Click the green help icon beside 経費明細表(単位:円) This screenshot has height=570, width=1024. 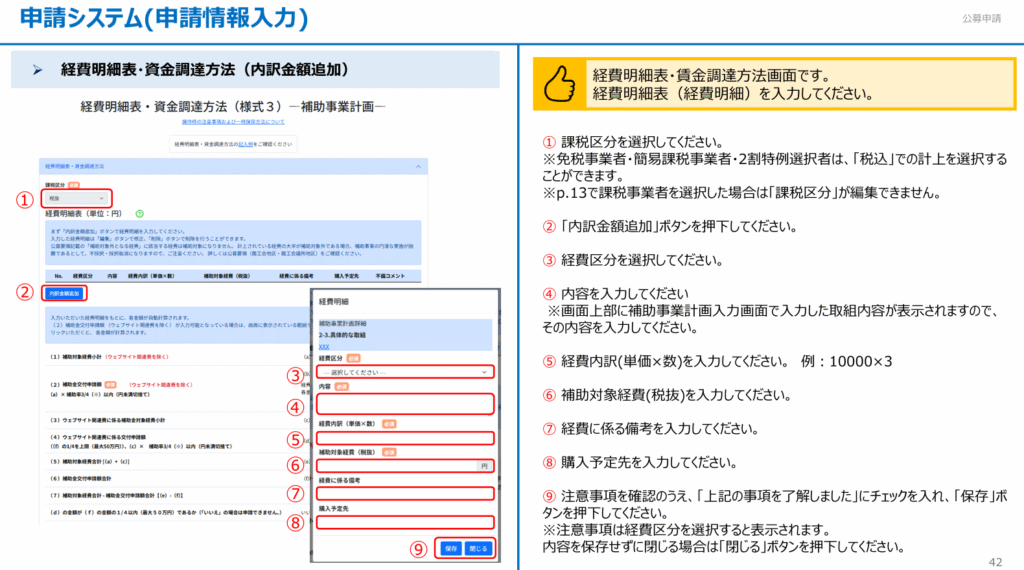[x=139, y=214]
